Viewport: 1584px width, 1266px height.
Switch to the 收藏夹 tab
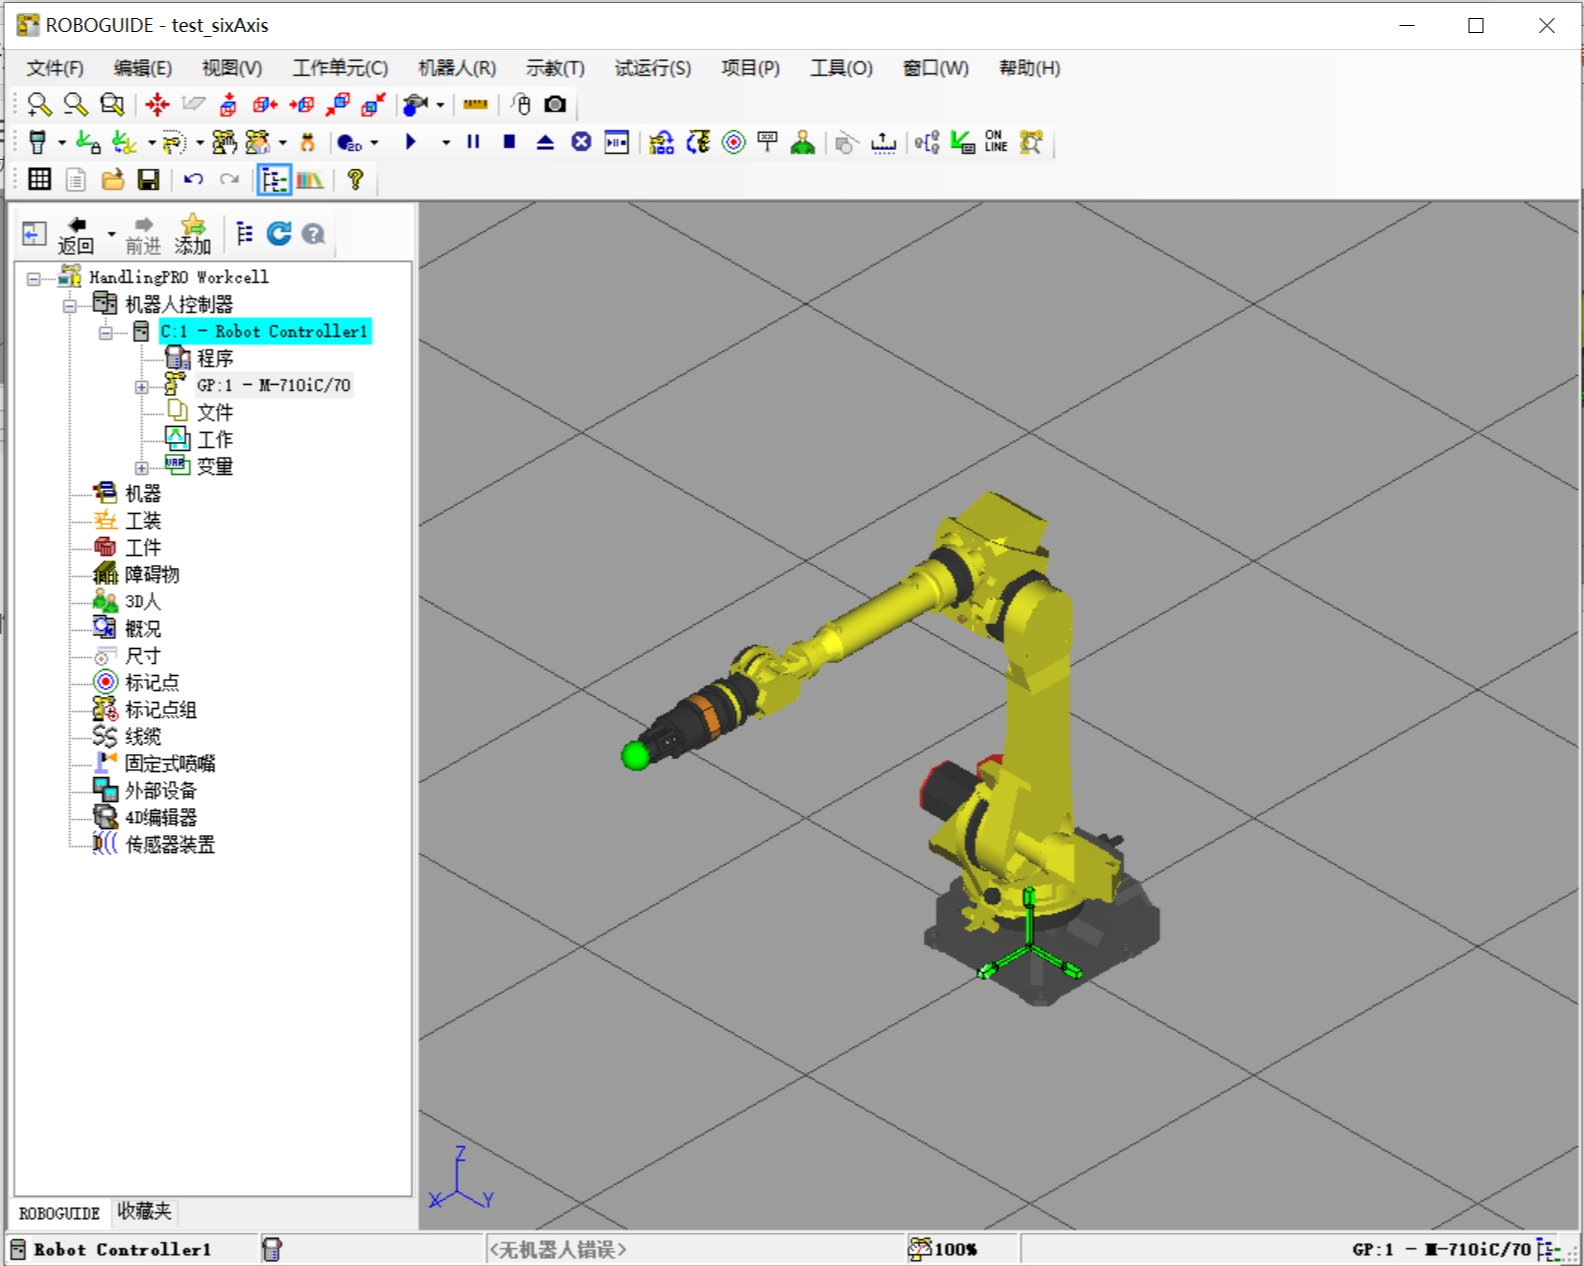point(144,1211)
